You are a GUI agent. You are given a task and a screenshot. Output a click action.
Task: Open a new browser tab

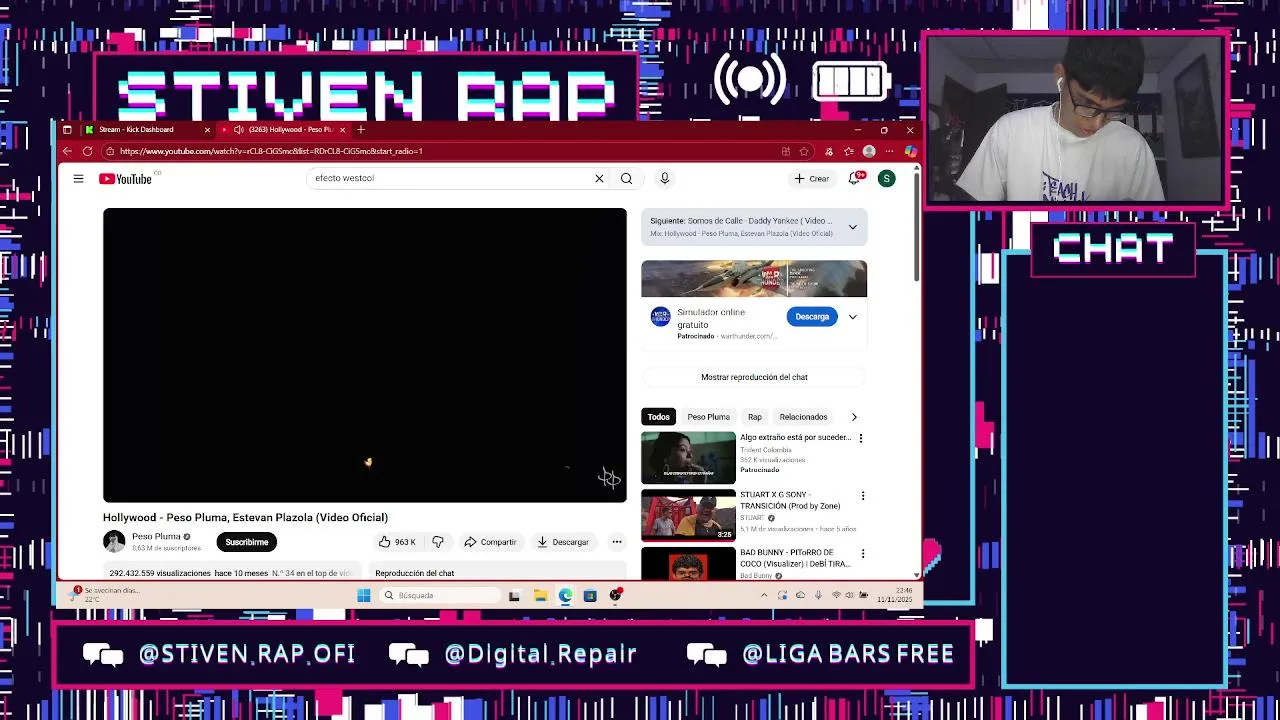click(361, 129)
